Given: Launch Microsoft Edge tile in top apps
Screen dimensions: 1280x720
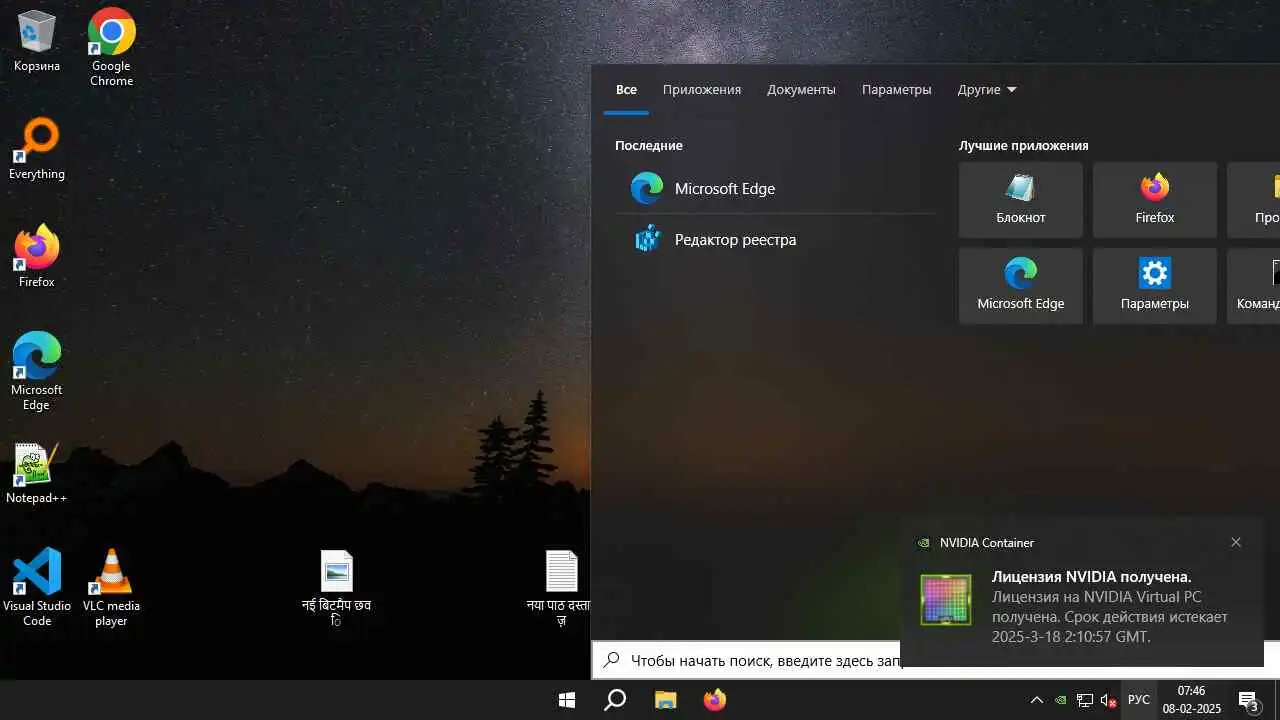Looking at the screenshot, I should click(x=1020, y=286).
